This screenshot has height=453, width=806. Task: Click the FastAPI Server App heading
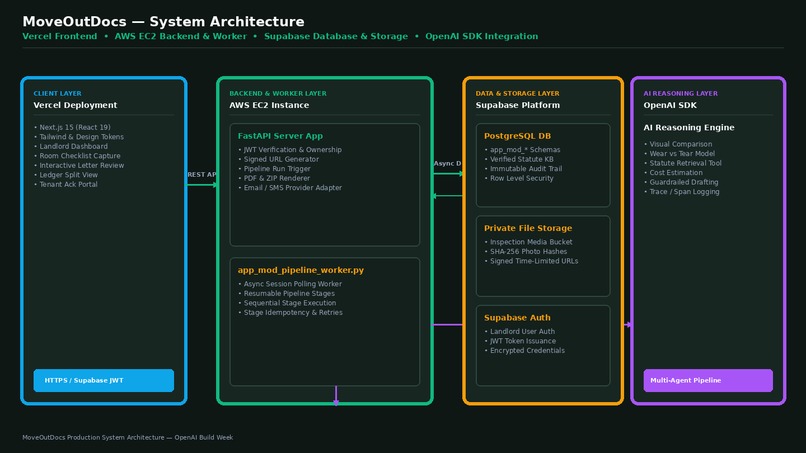coord(280,136)
